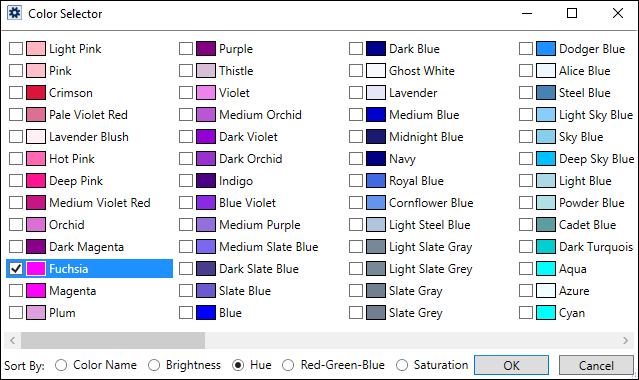Image resolution: width=639 pixels, height=380 pixels.
Task: Click the Slate Blue label
Action: coord(245,291)
